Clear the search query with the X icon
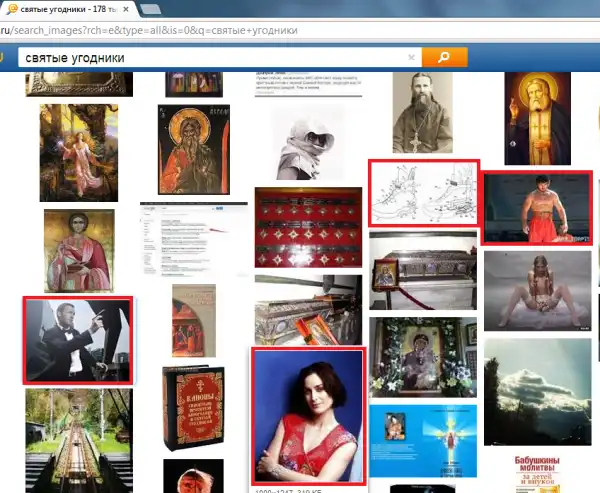This screenshot has height=493, width=600. pos(411,58)
